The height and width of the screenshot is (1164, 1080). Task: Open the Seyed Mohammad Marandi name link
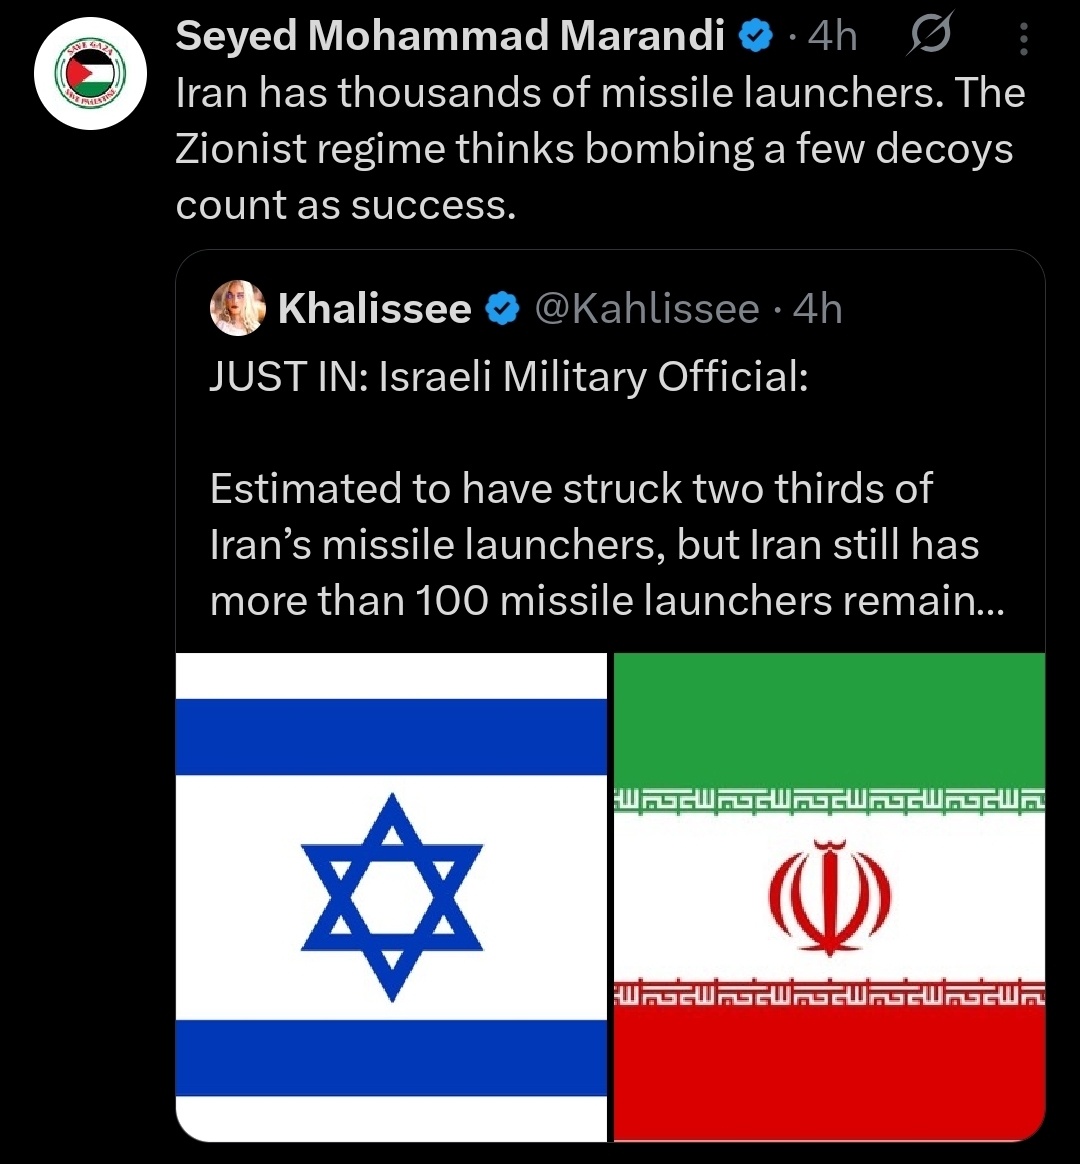pyautogui.click(x=450, y=36)
